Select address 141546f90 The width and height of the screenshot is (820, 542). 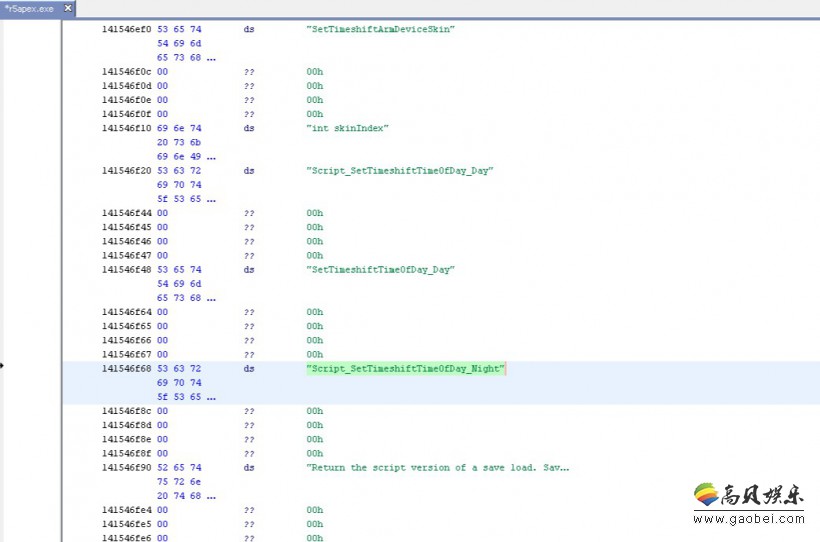pyautogui.click(x=126, y=467)
